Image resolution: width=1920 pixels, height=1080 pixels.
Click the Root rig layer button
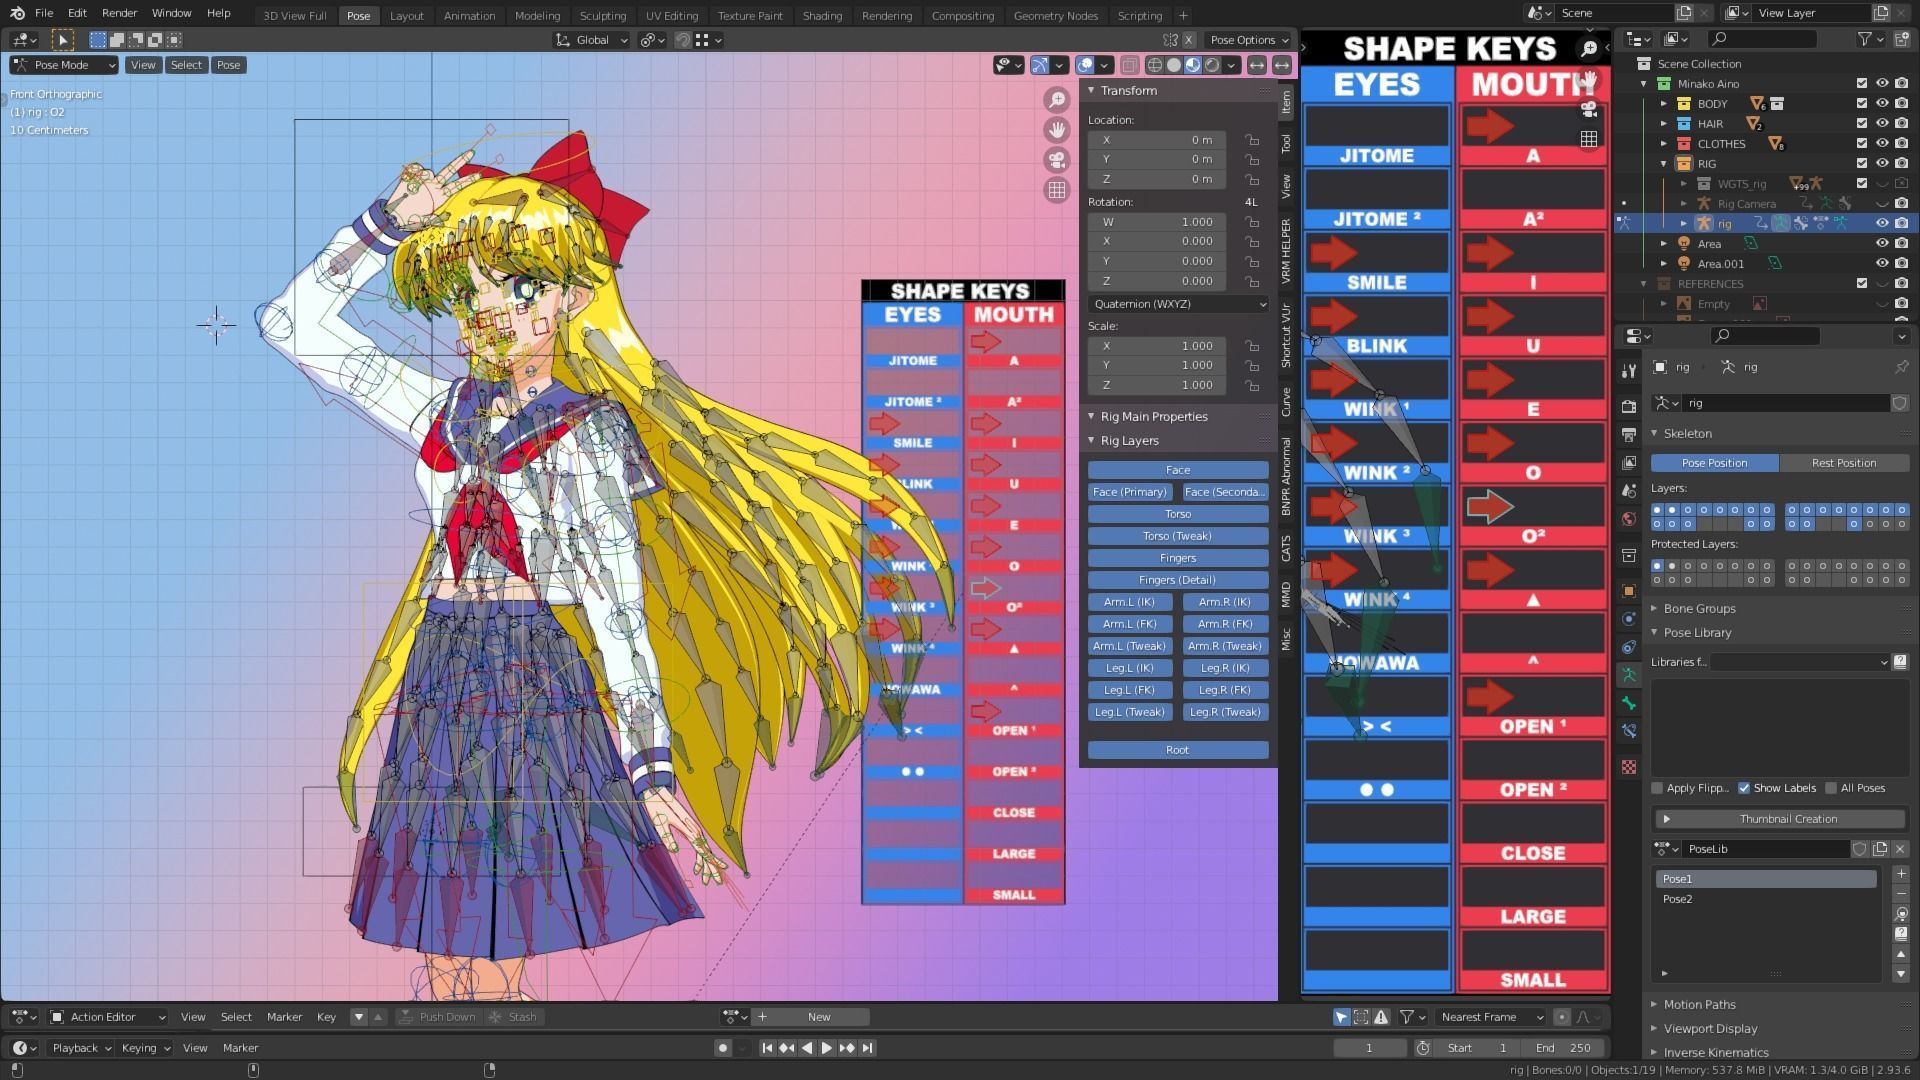pyautogui.click(x=1178, y=750)
